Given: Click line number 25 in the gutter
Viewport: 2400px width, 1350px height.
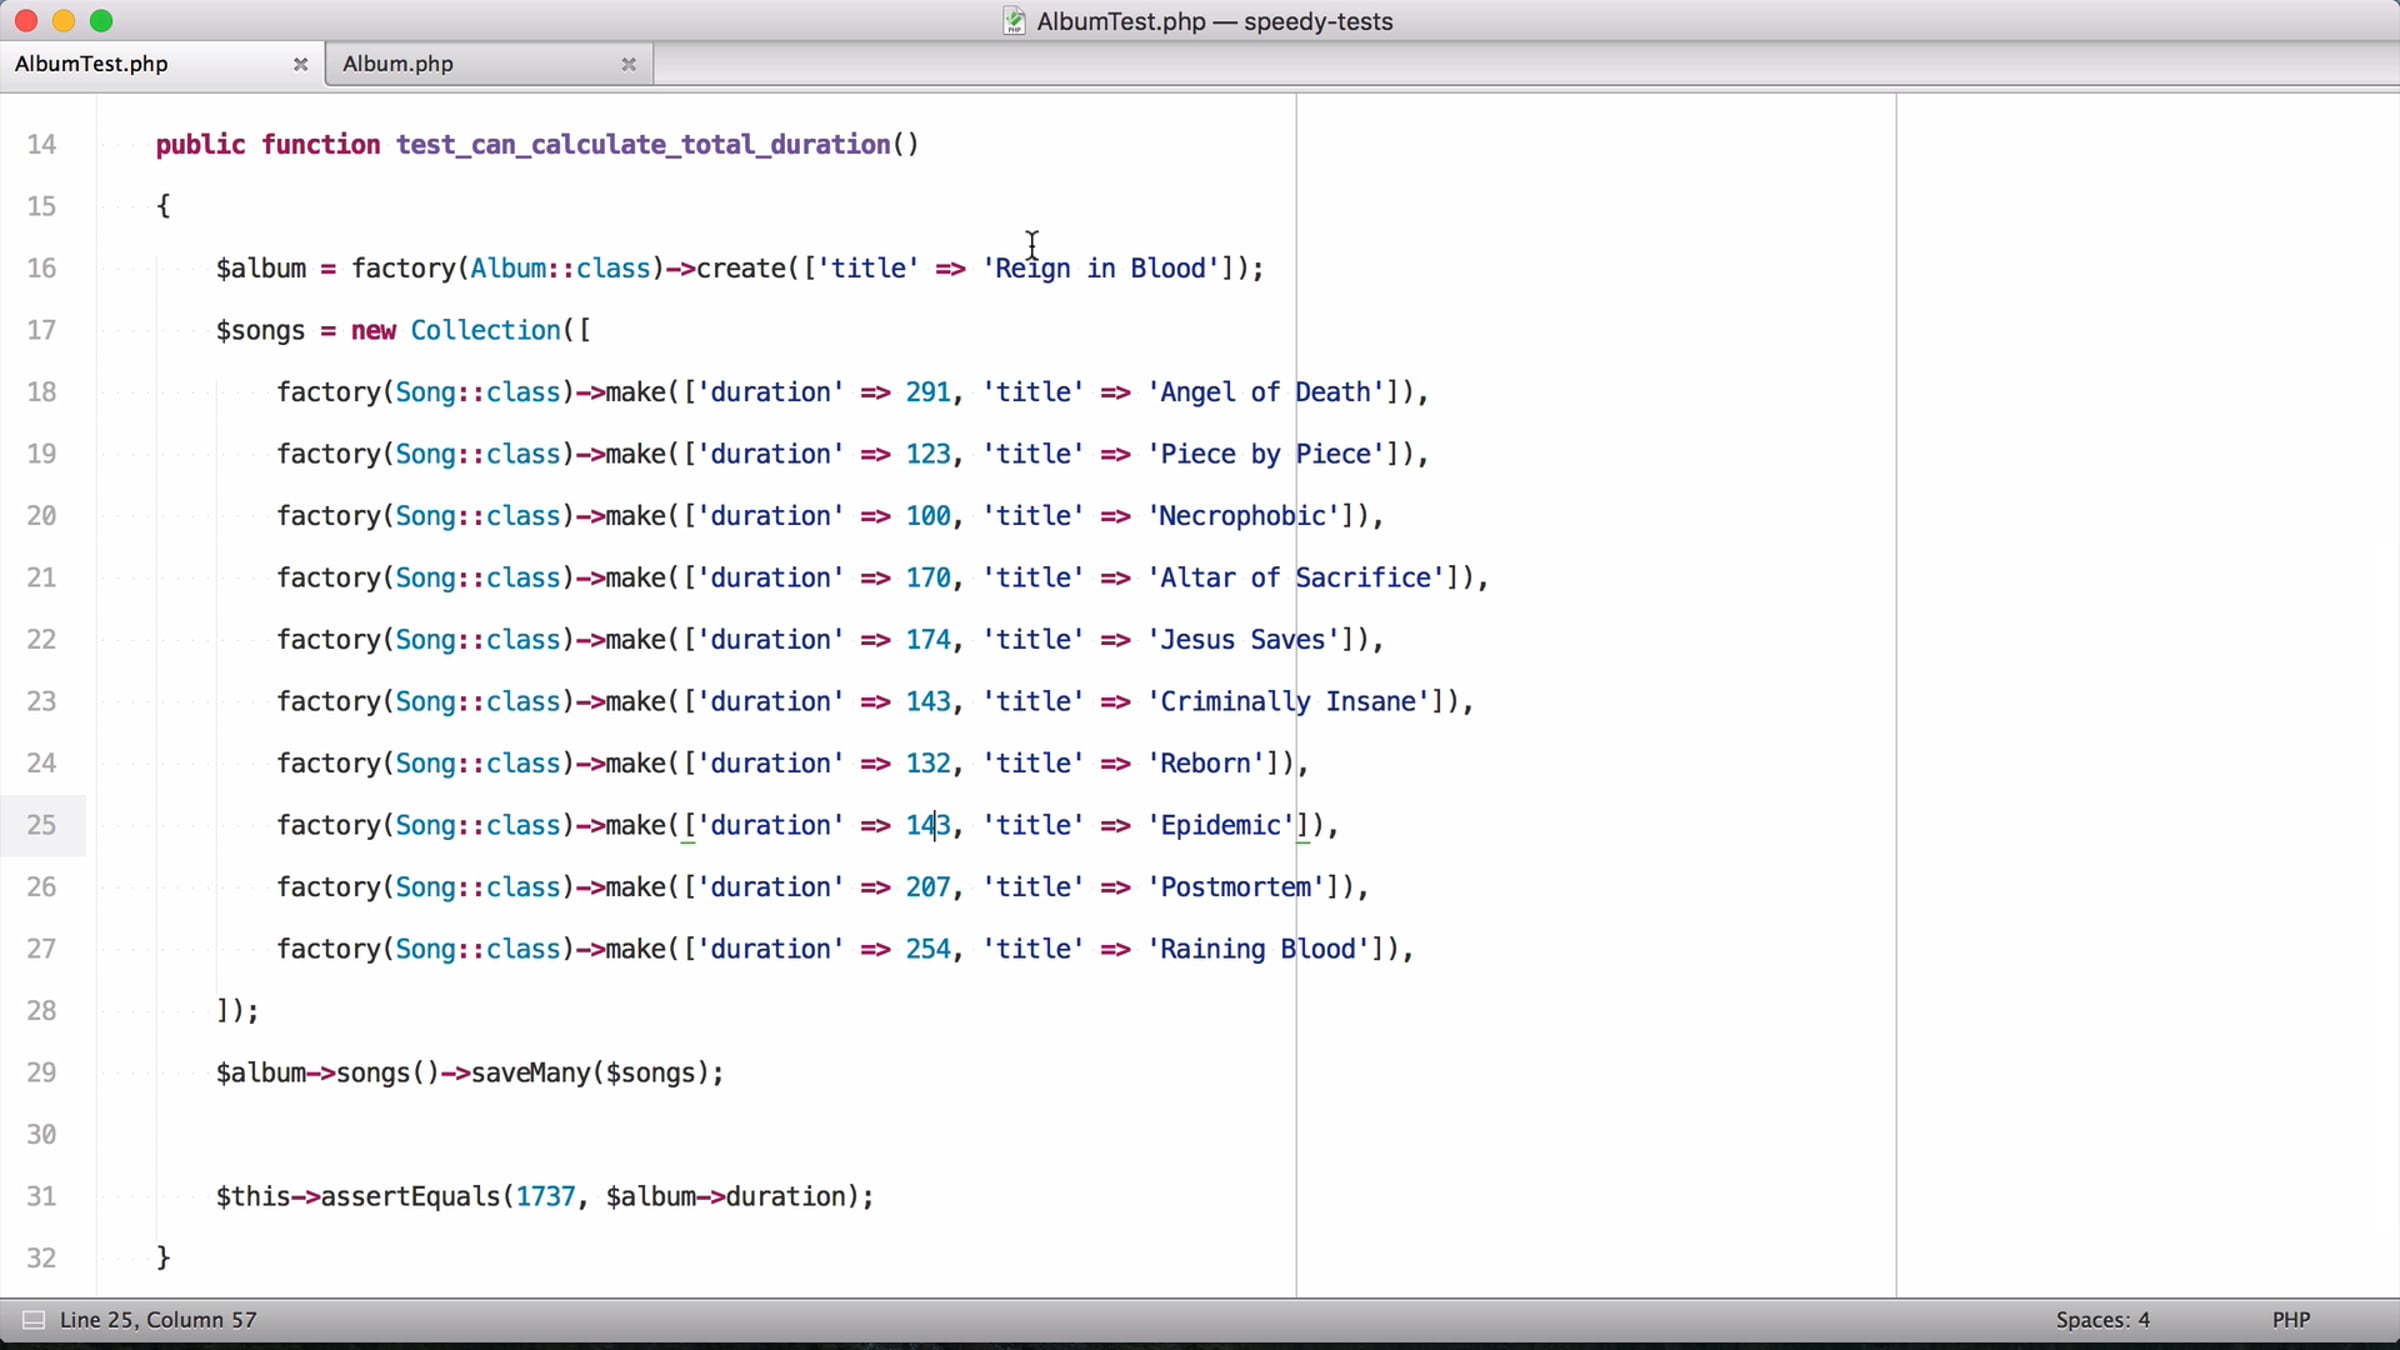Looking at the screenshot, I should point(41,825).
